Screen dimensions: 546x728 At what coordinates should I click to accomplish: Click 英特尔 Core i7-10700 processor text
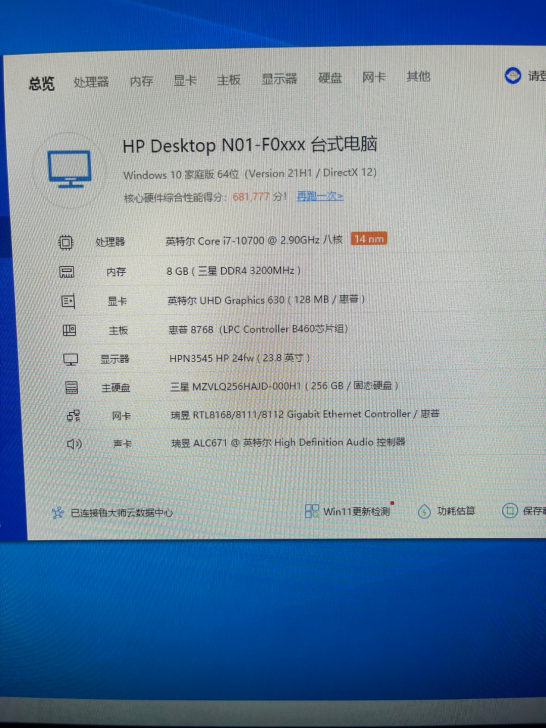tap(254, 240)
